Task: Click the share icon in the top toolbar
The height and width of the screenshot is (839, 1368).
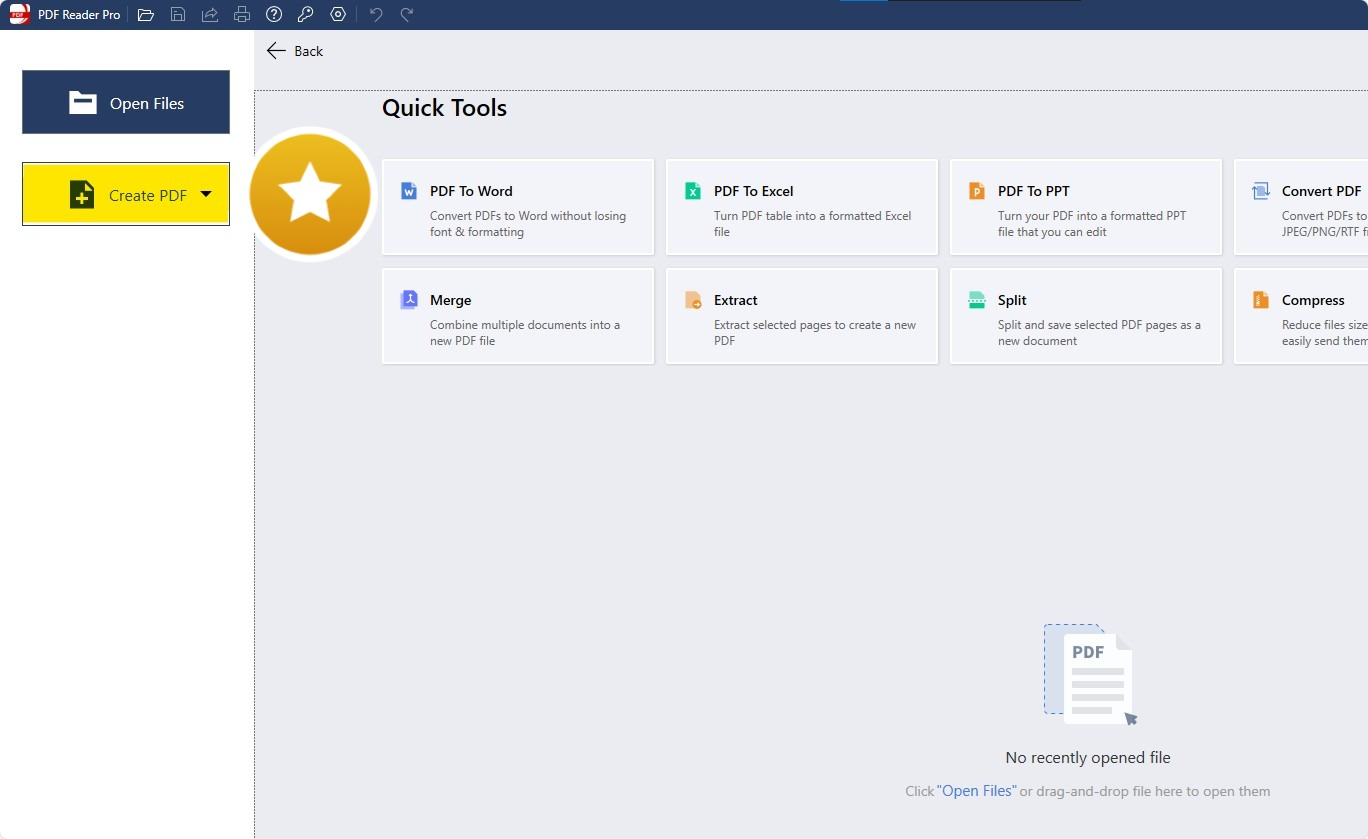Action: (210, 15)
